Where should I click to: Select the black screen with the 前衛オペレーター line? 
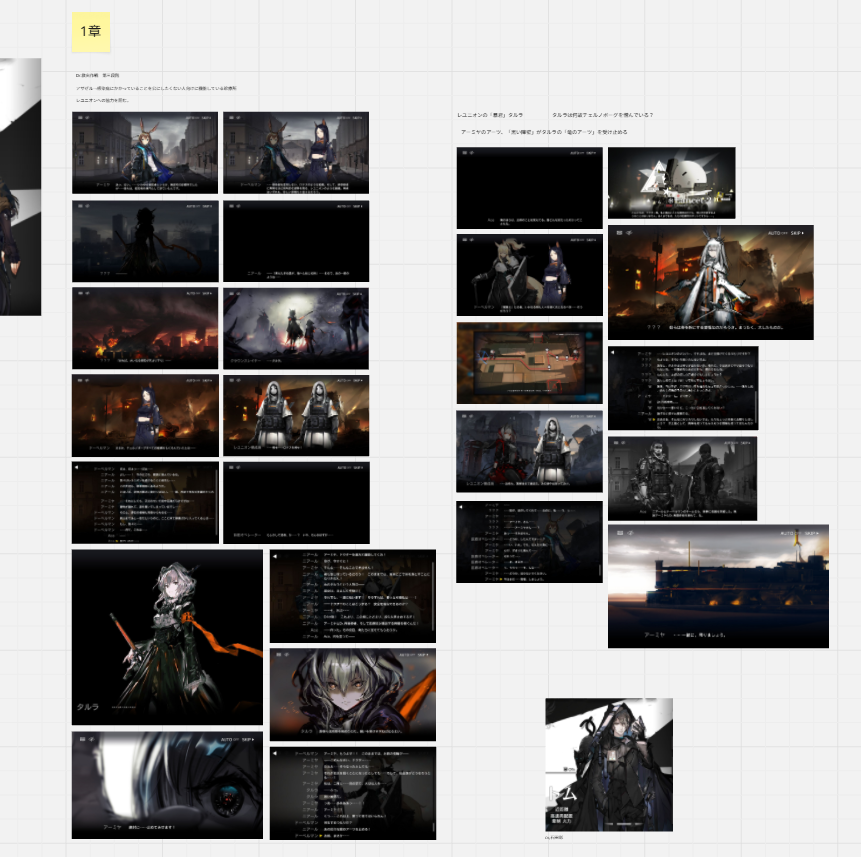[x=297, y=503]
